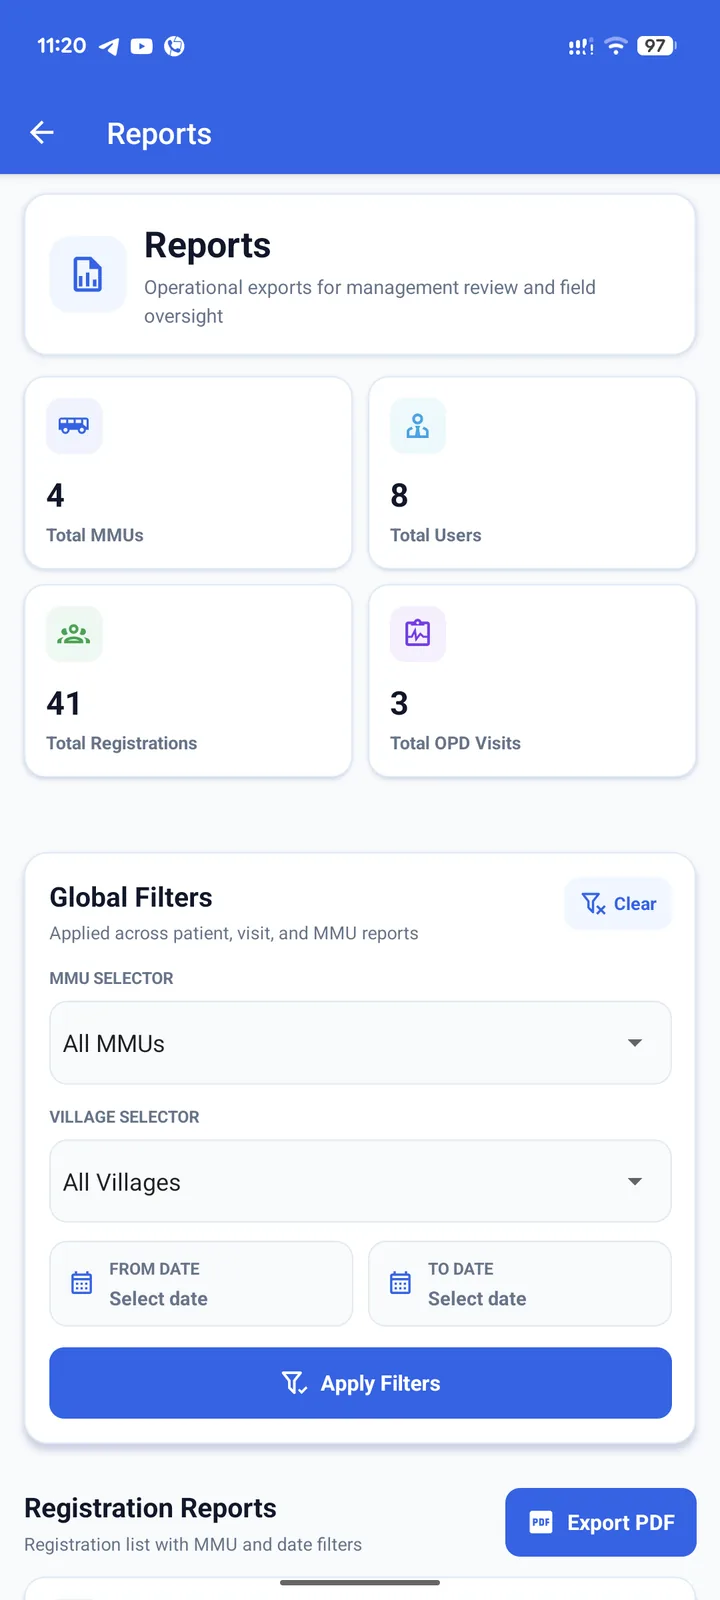This screenshot has width=720, height=1600.
Task: Tap the calendar icon beside FROM DATE
Action: pos(82,1283)
